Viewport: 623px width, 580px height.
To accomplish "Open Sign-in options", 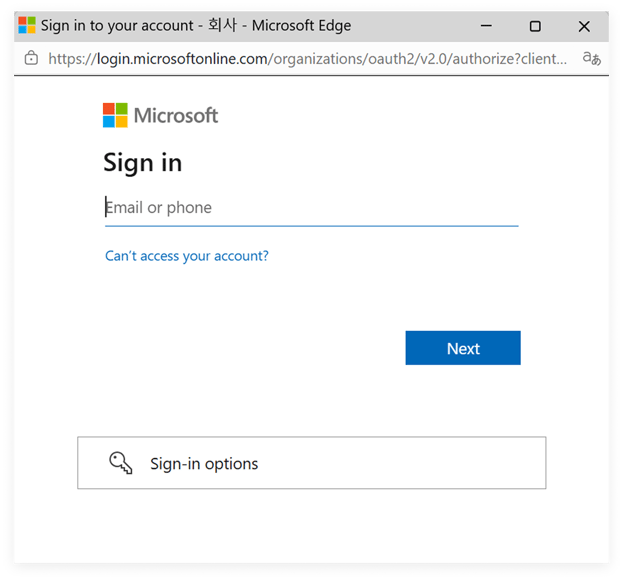I will [311, 463].
